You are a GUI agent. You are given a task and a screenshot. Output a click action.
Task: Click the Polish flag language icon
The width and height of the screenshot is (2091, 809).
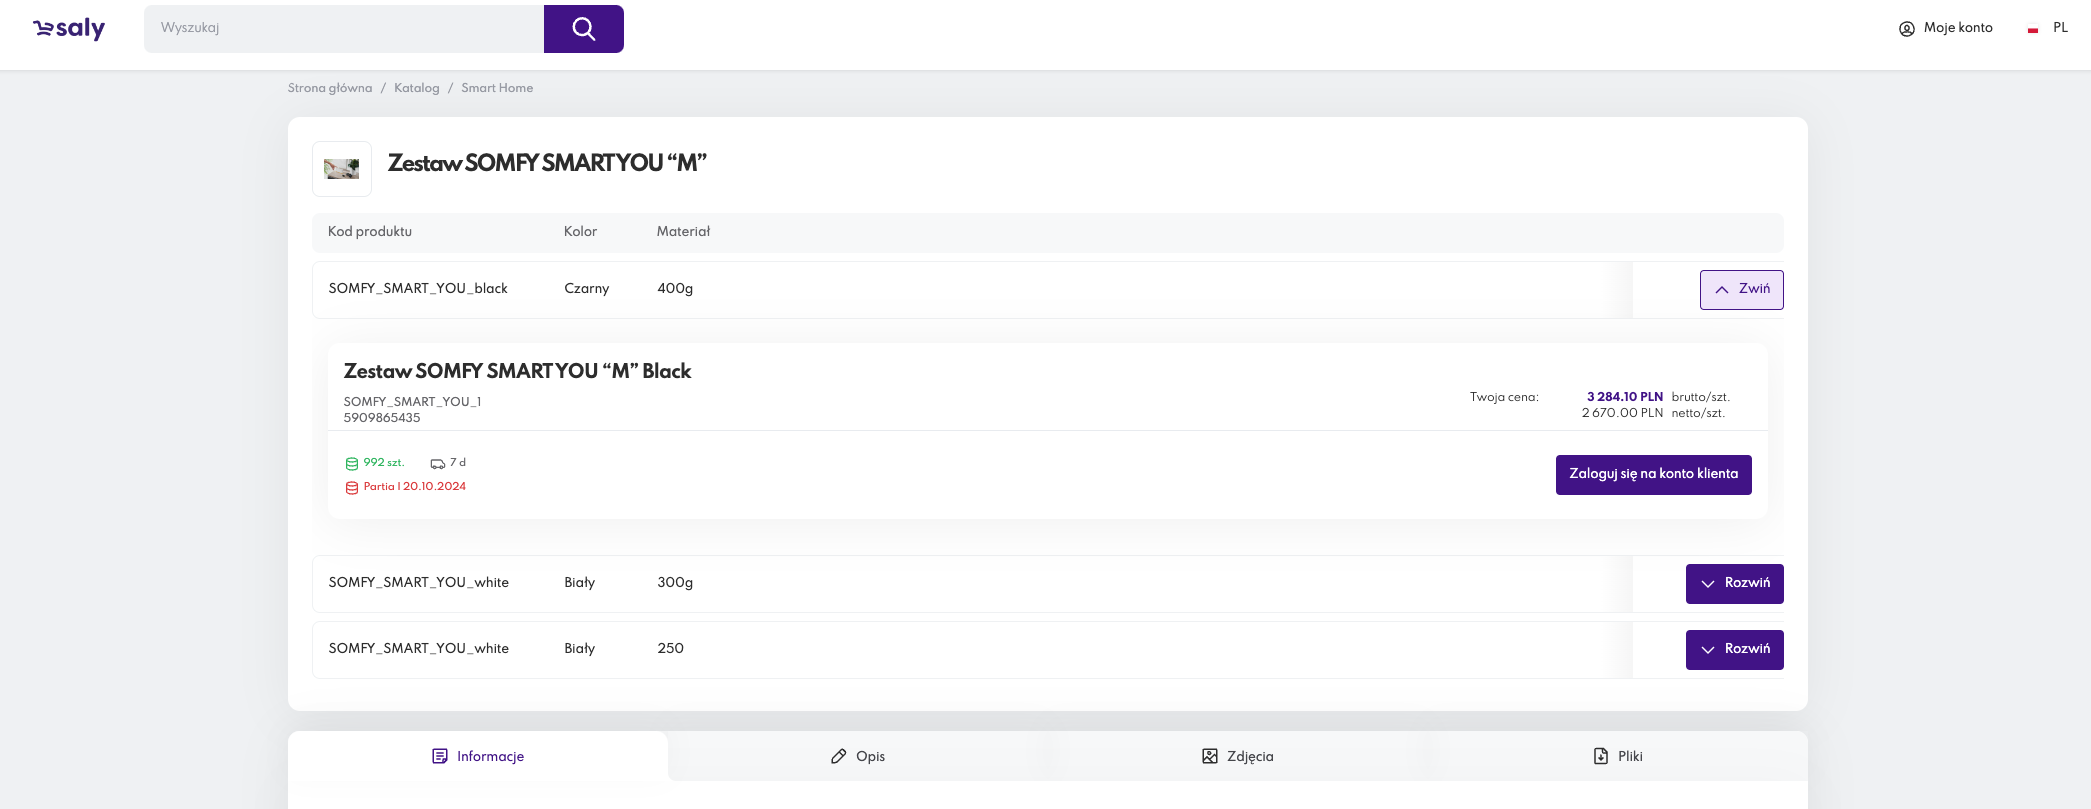click(2032, 30)
